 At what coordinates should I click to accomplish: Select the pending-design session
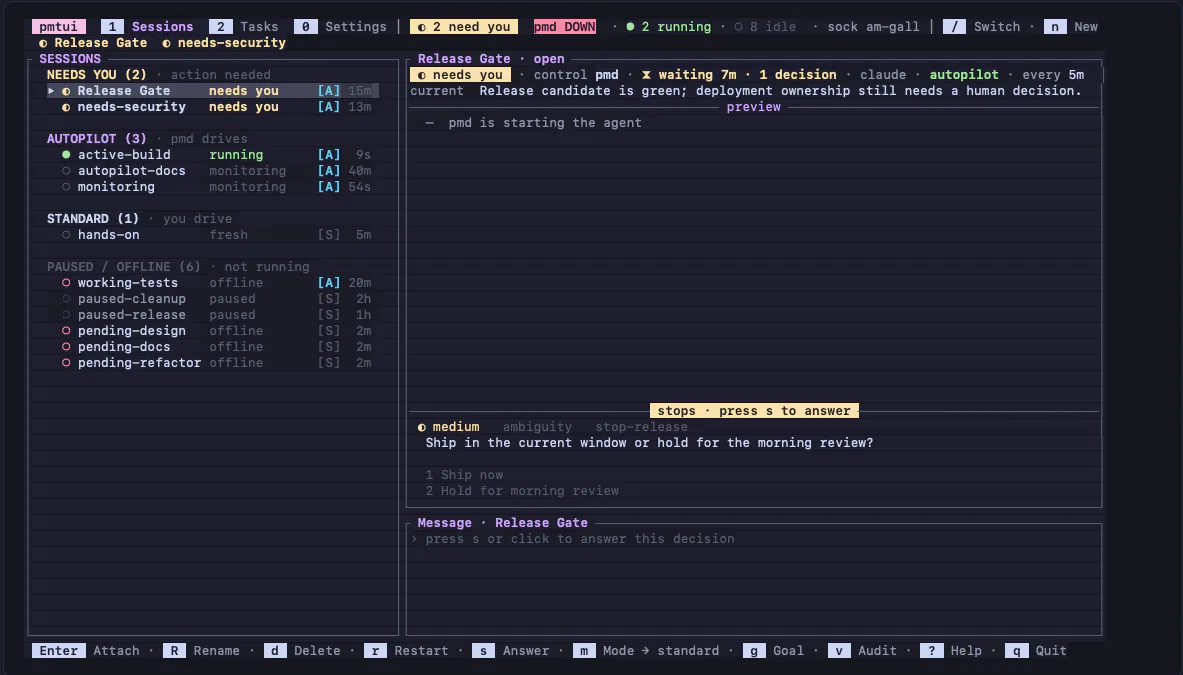coord(212,330)
